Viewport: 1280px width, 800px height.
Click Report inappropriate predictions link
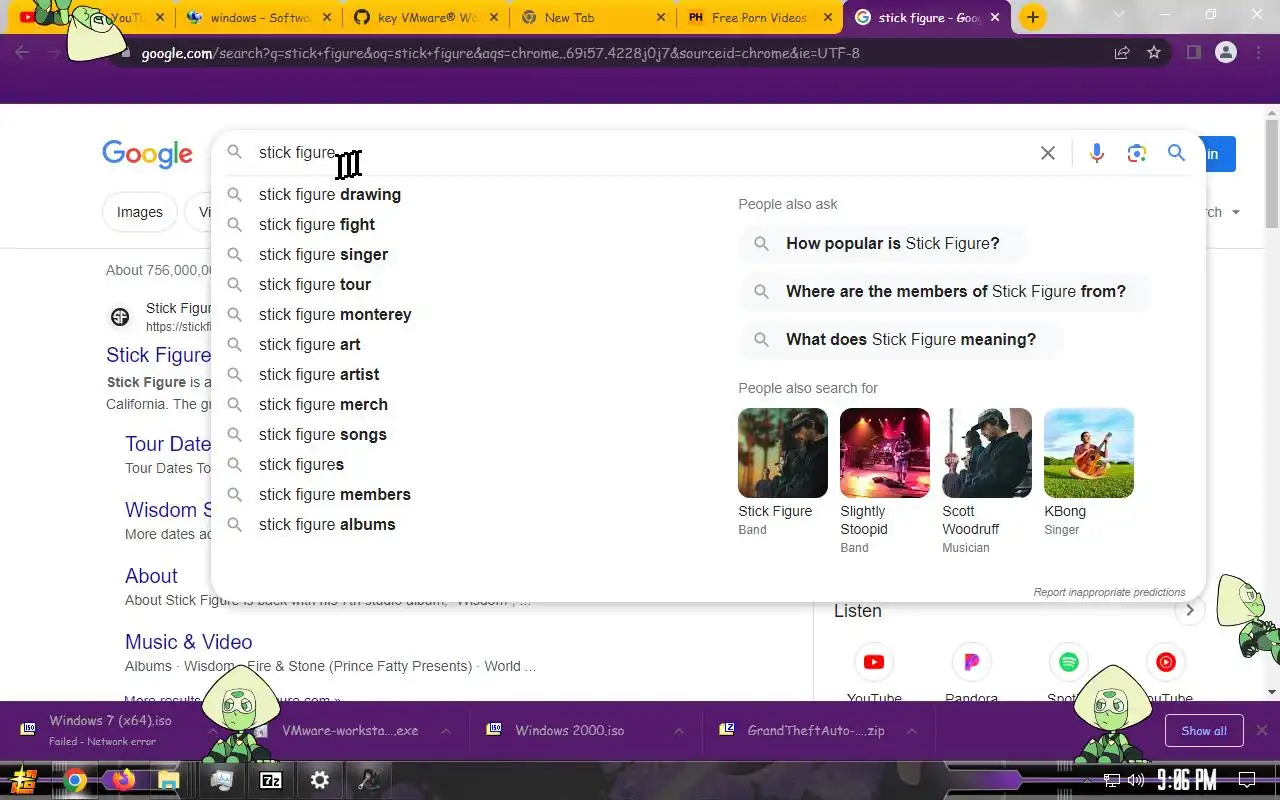pos(1109,592)
